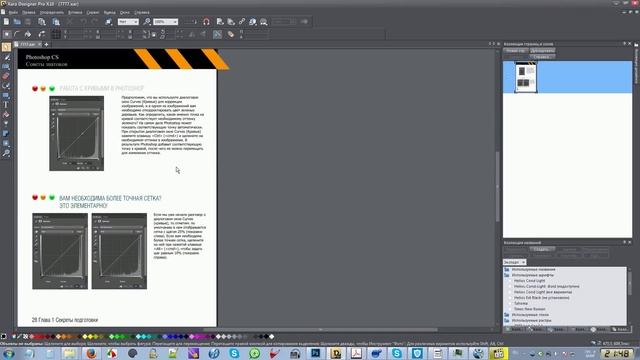Open Adobe Acrobat from the taskbar
This screenshot has width=640, height=360.
pos(356,353)
